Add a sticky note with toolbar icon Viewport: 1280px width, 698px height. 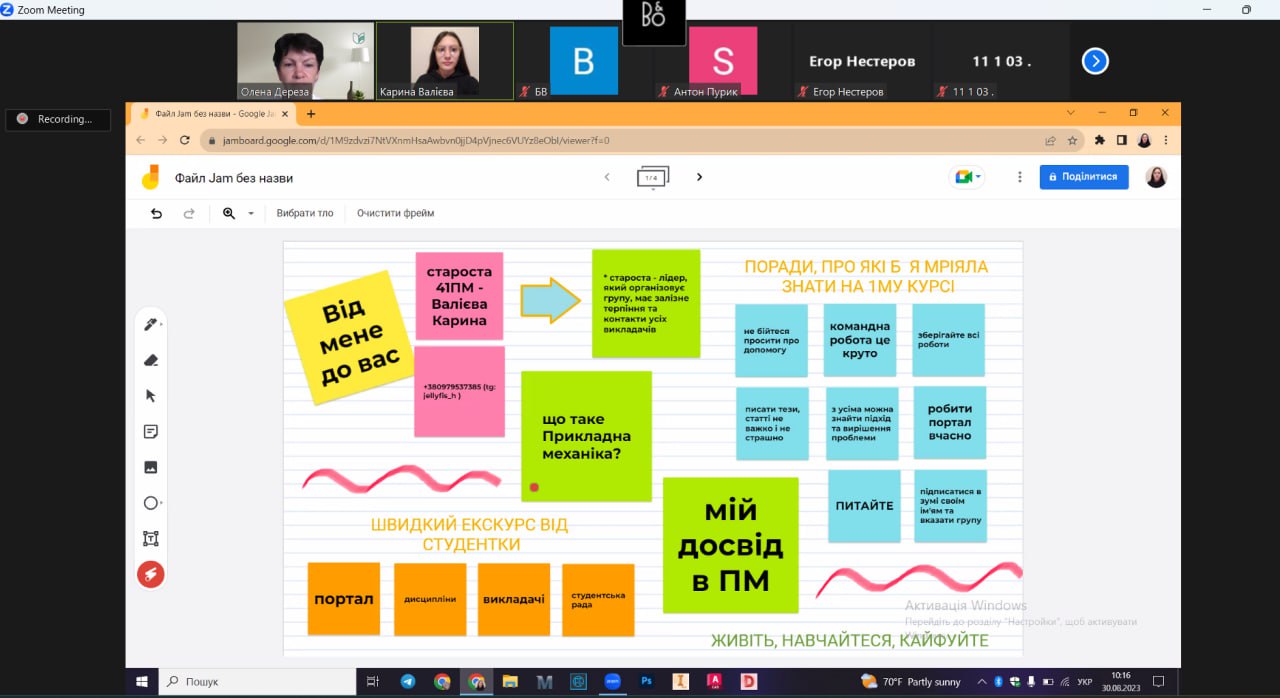(x=151, y=432)
